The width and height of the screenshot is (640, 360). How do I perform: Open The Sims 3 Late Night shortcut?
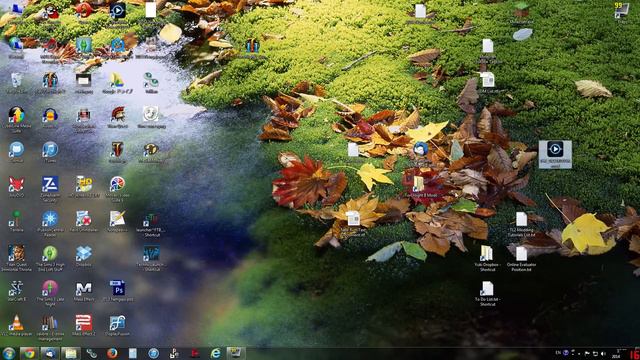pos(50,289)
